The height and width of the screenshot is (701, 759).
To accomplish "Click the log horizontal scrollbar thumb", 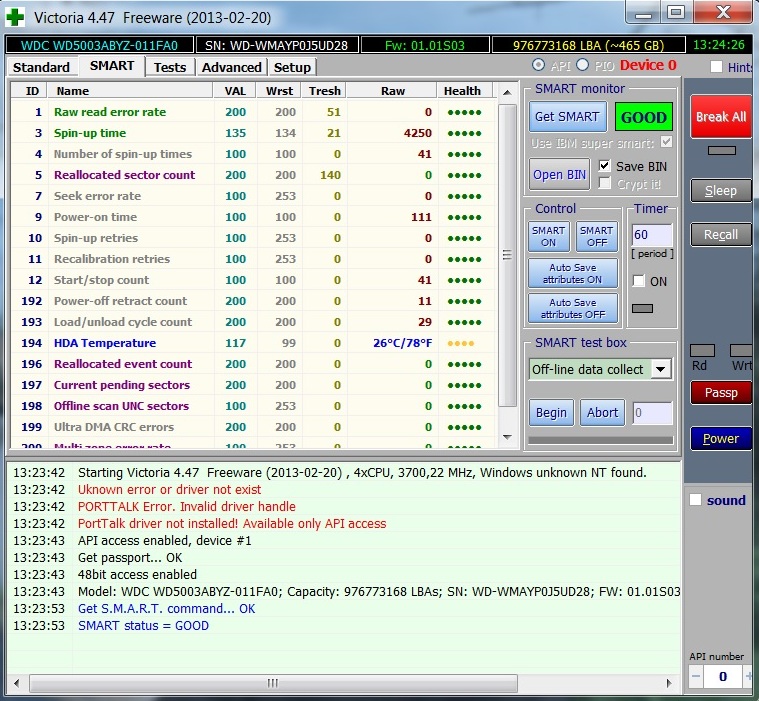I will (270, 683).
